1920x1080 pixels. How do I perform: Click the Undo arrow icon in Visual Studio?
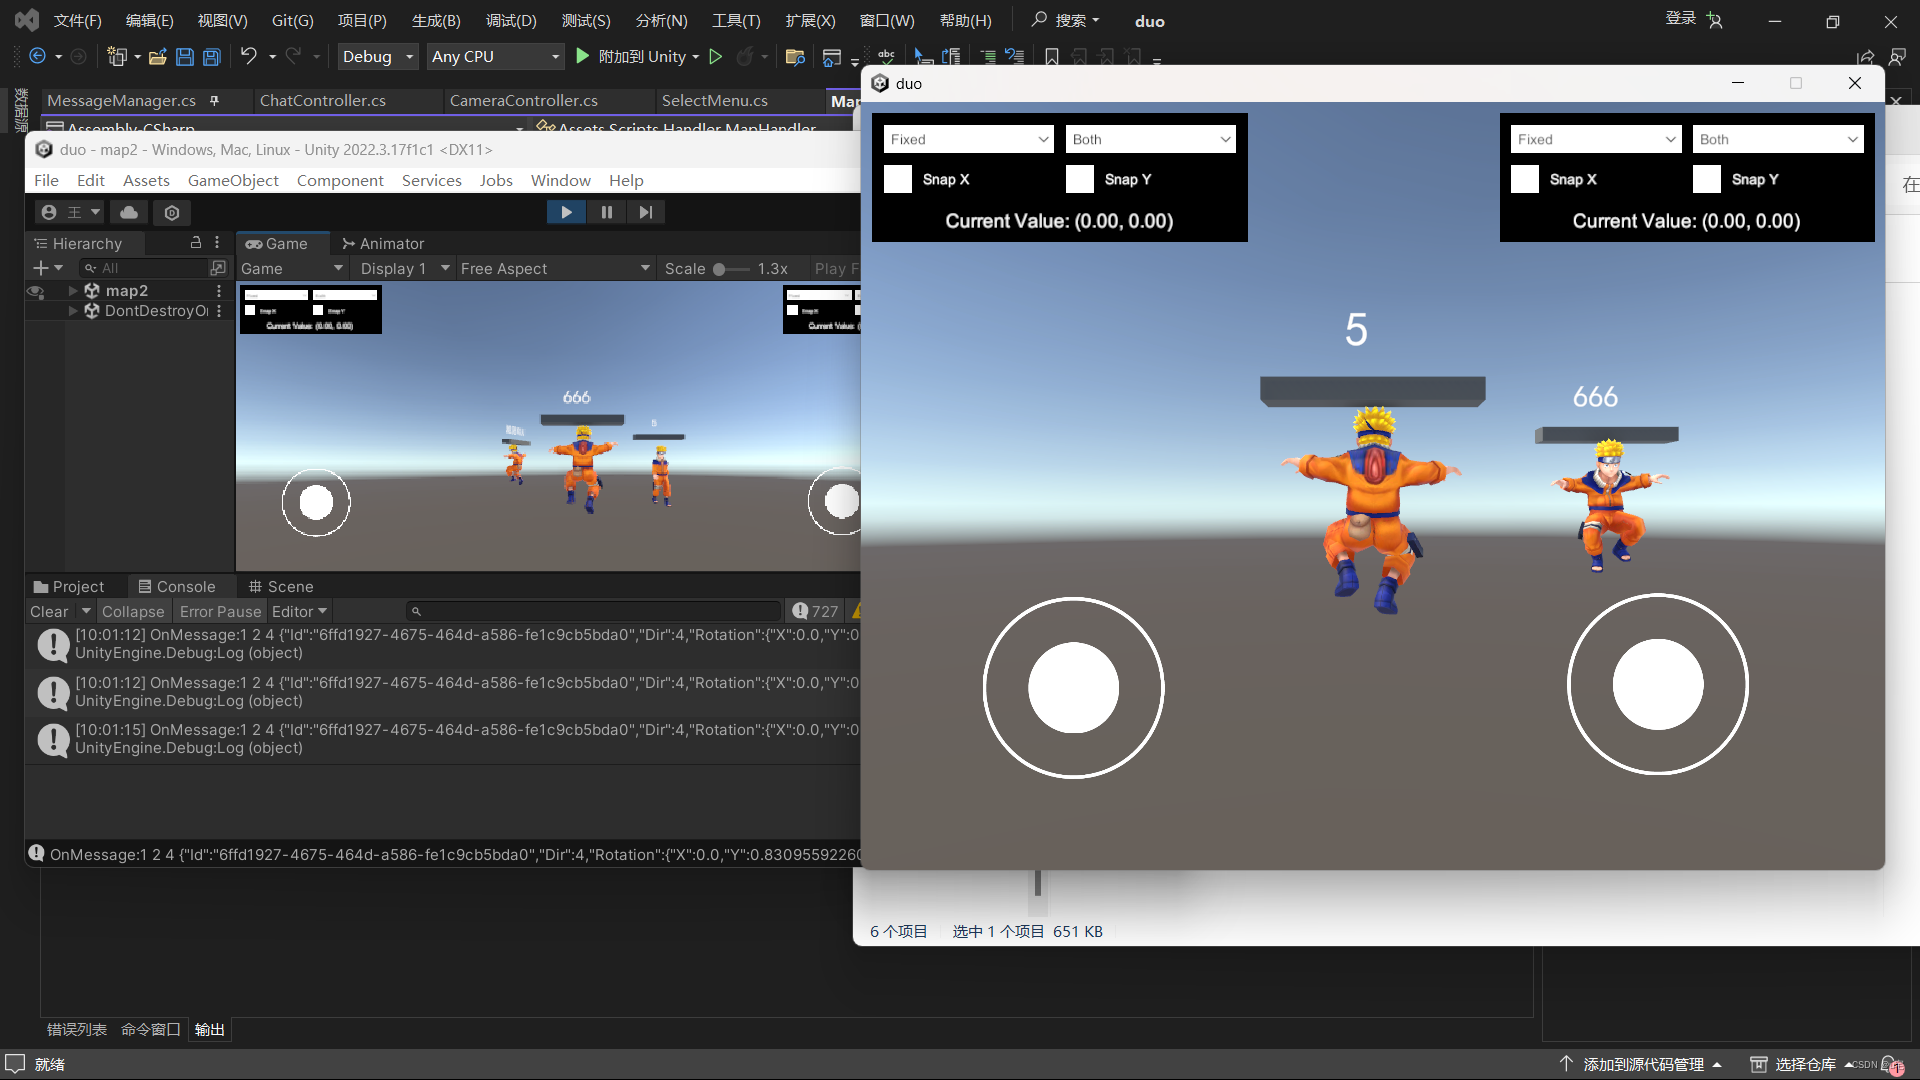point(249,57)
